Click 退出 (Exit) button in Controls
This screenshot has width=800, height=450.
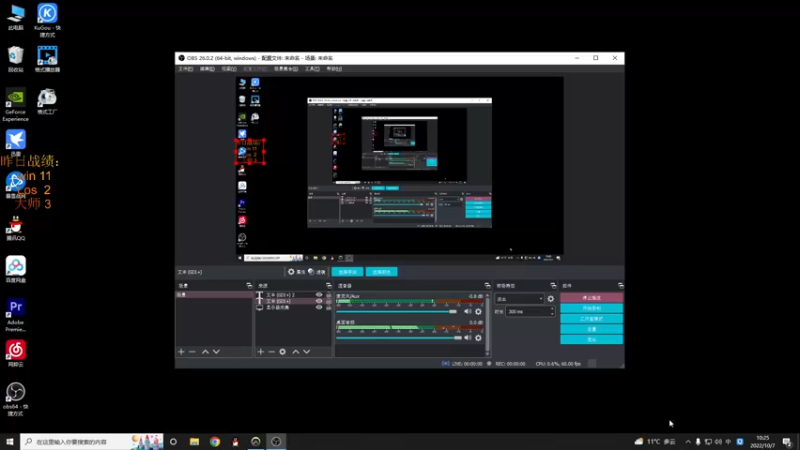pos(591,340)
